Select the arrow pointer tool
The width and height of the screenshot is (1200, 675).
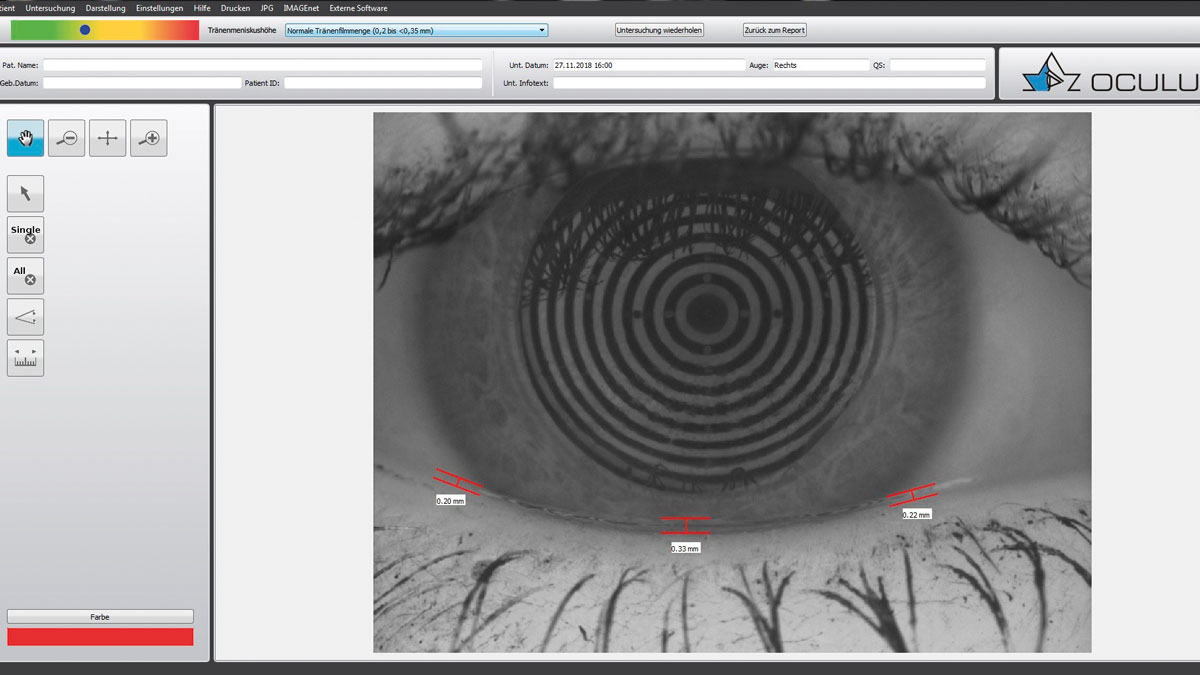point(26,193)
